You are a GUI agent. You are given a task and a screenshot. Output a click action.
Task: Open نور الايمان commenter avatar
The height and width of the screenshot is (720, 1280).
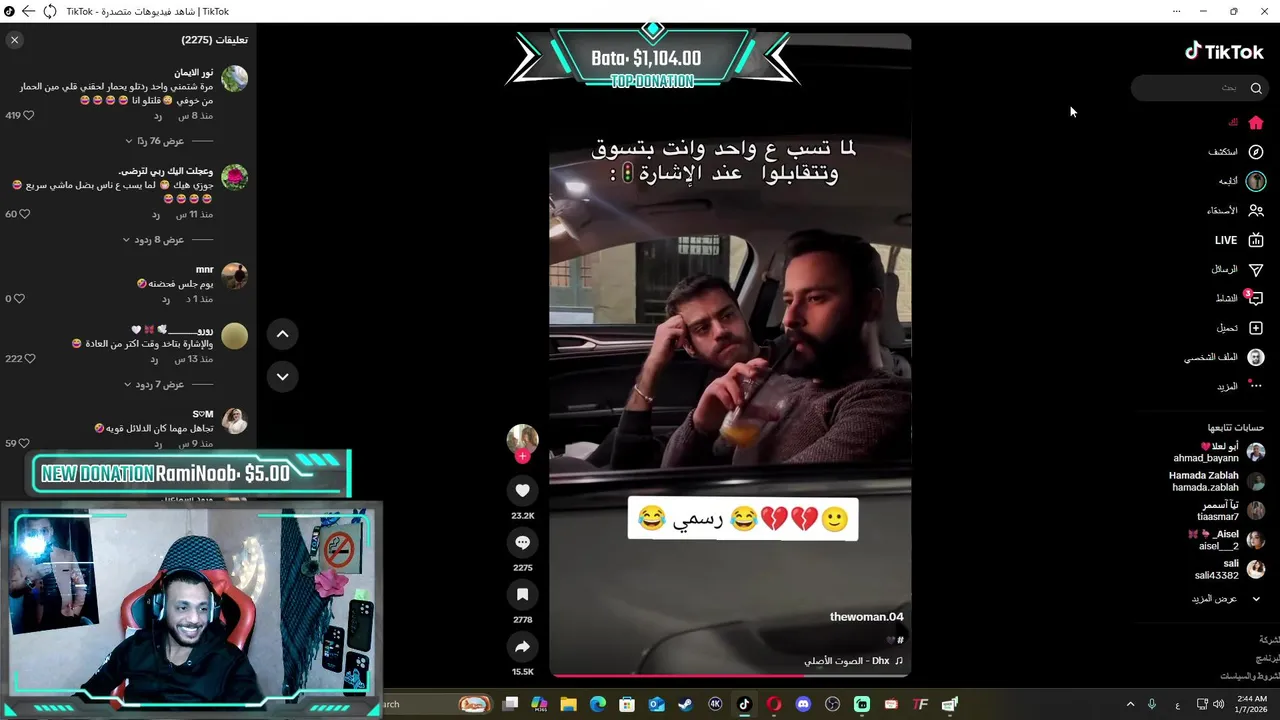pos(234,78)
